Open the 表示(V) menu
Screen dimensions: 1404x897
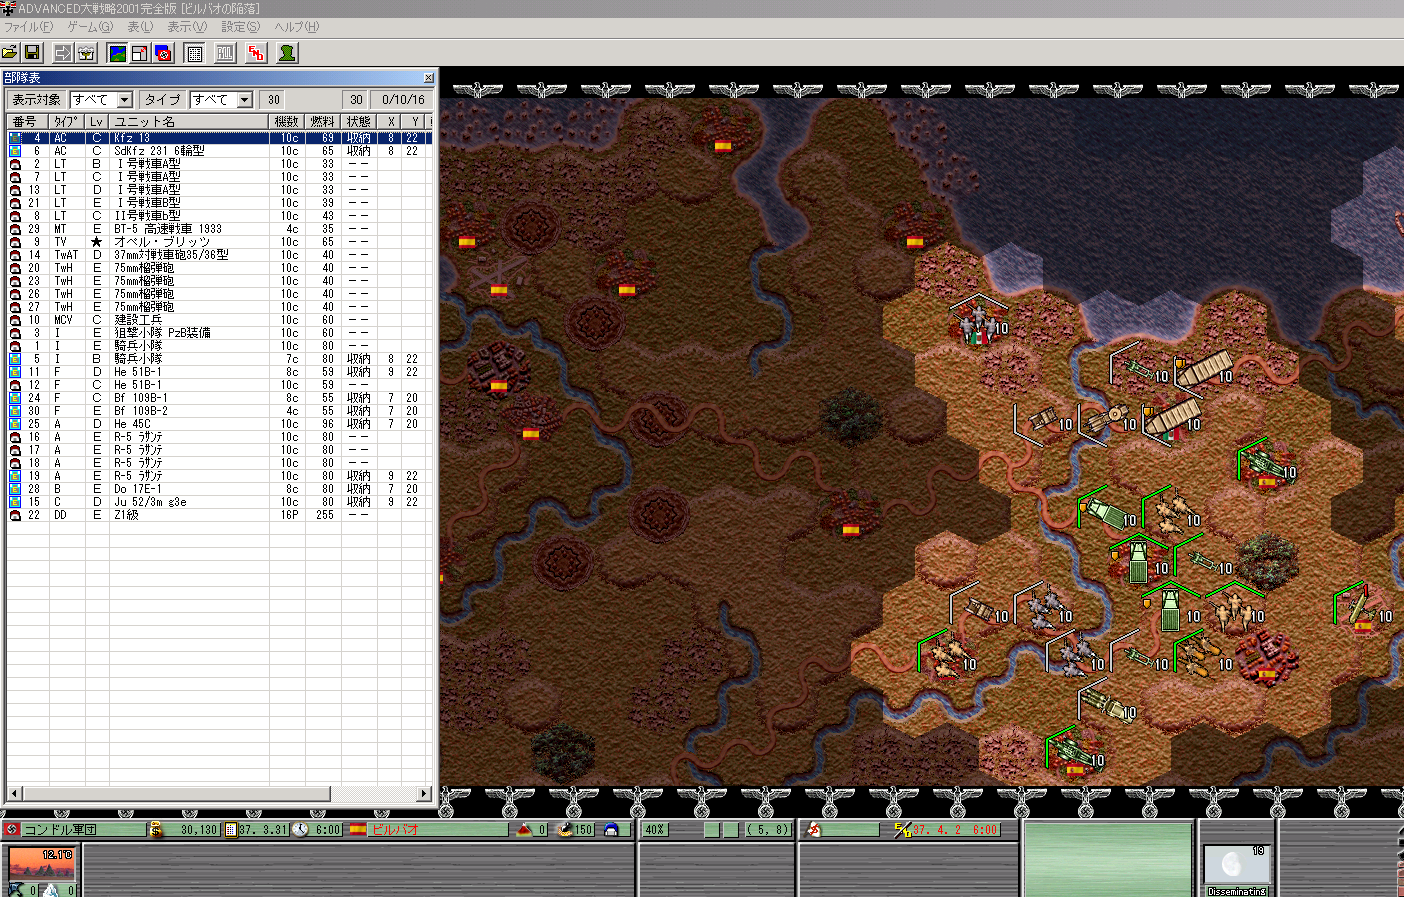pos(187,27)
